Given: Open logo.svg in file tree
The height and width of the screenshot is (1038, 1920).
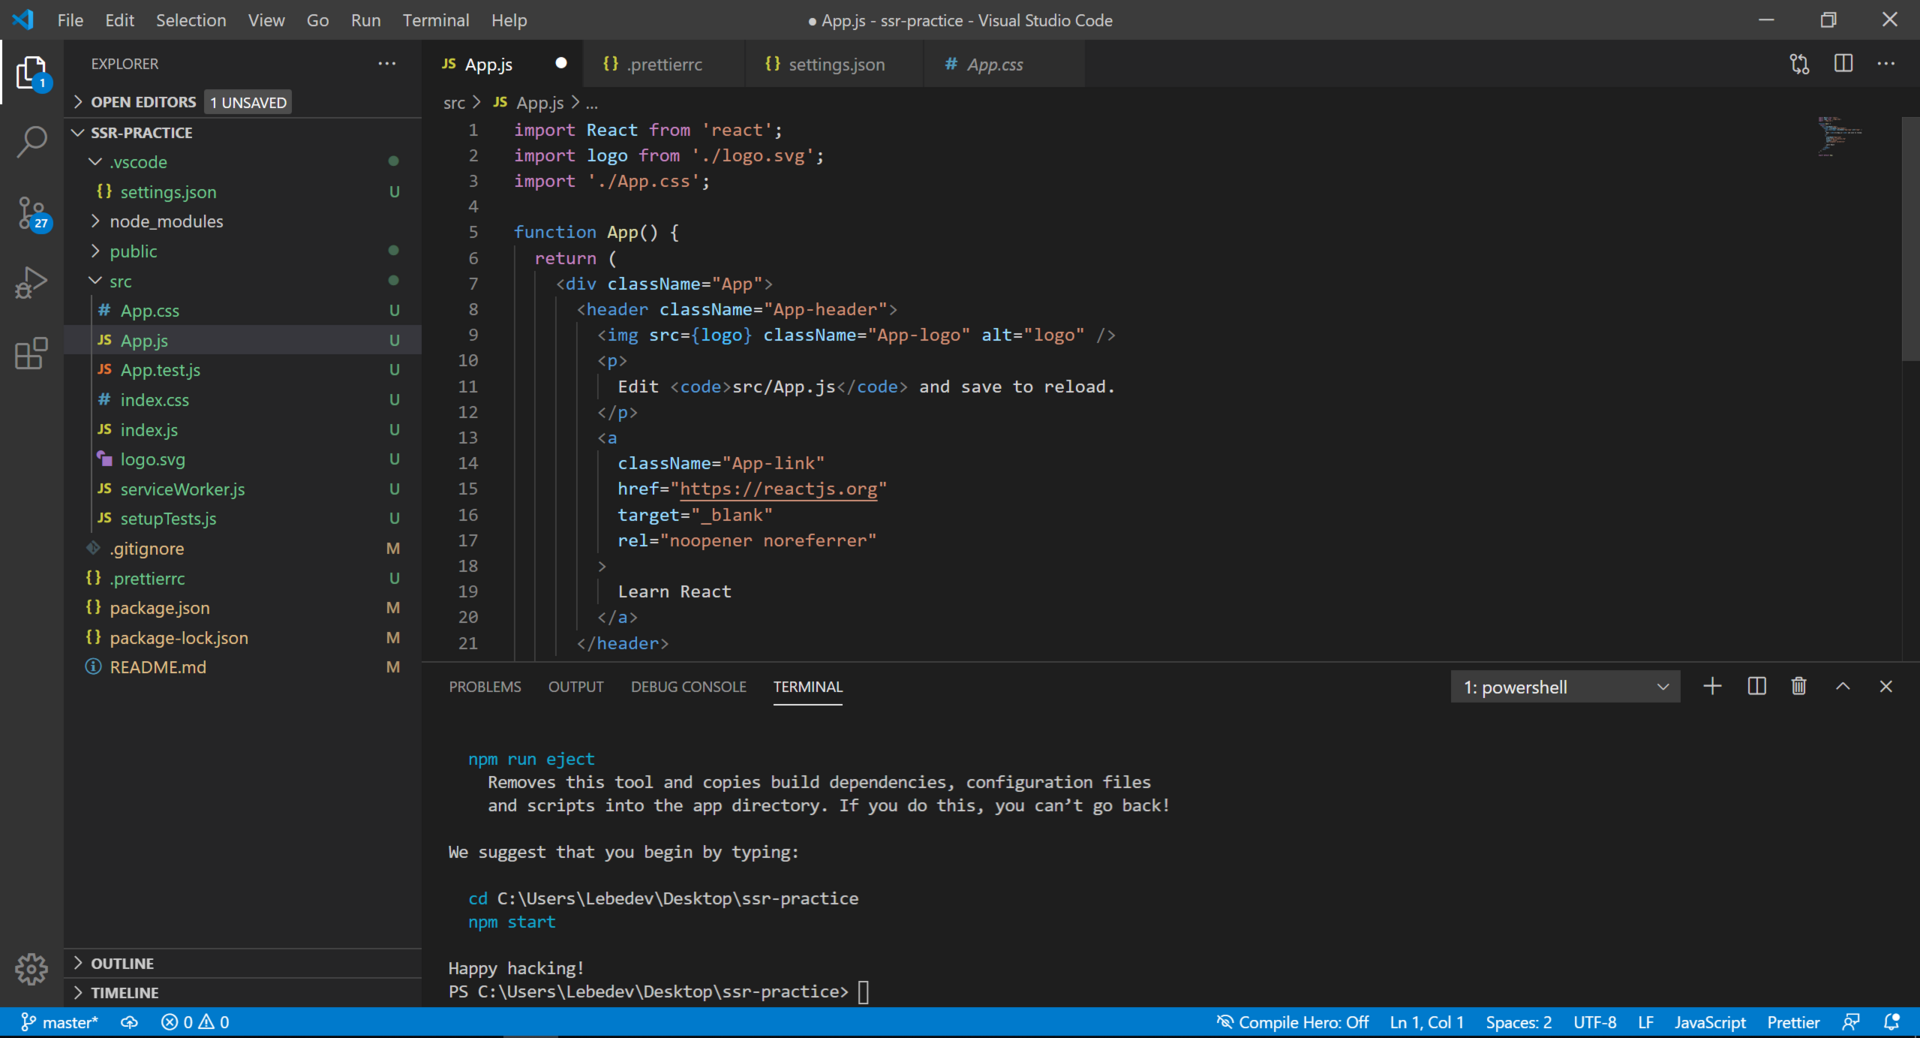Looking at the screenshot, I should (x=243, y=459).
